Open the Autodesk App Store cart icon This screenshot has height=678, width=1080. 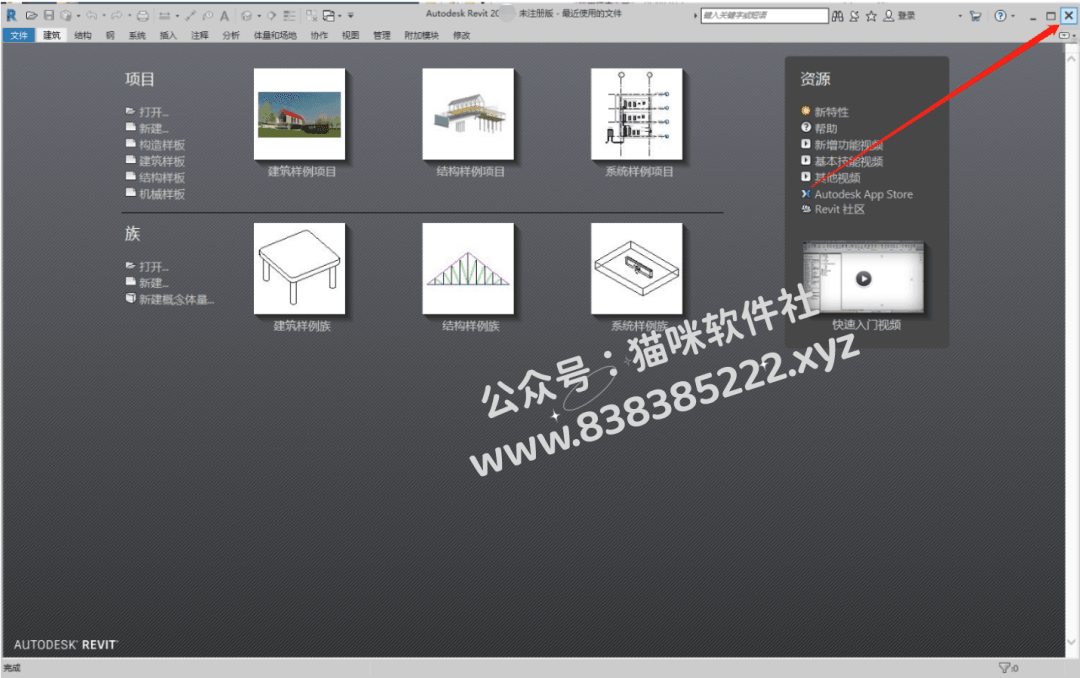tap(975, 16)
